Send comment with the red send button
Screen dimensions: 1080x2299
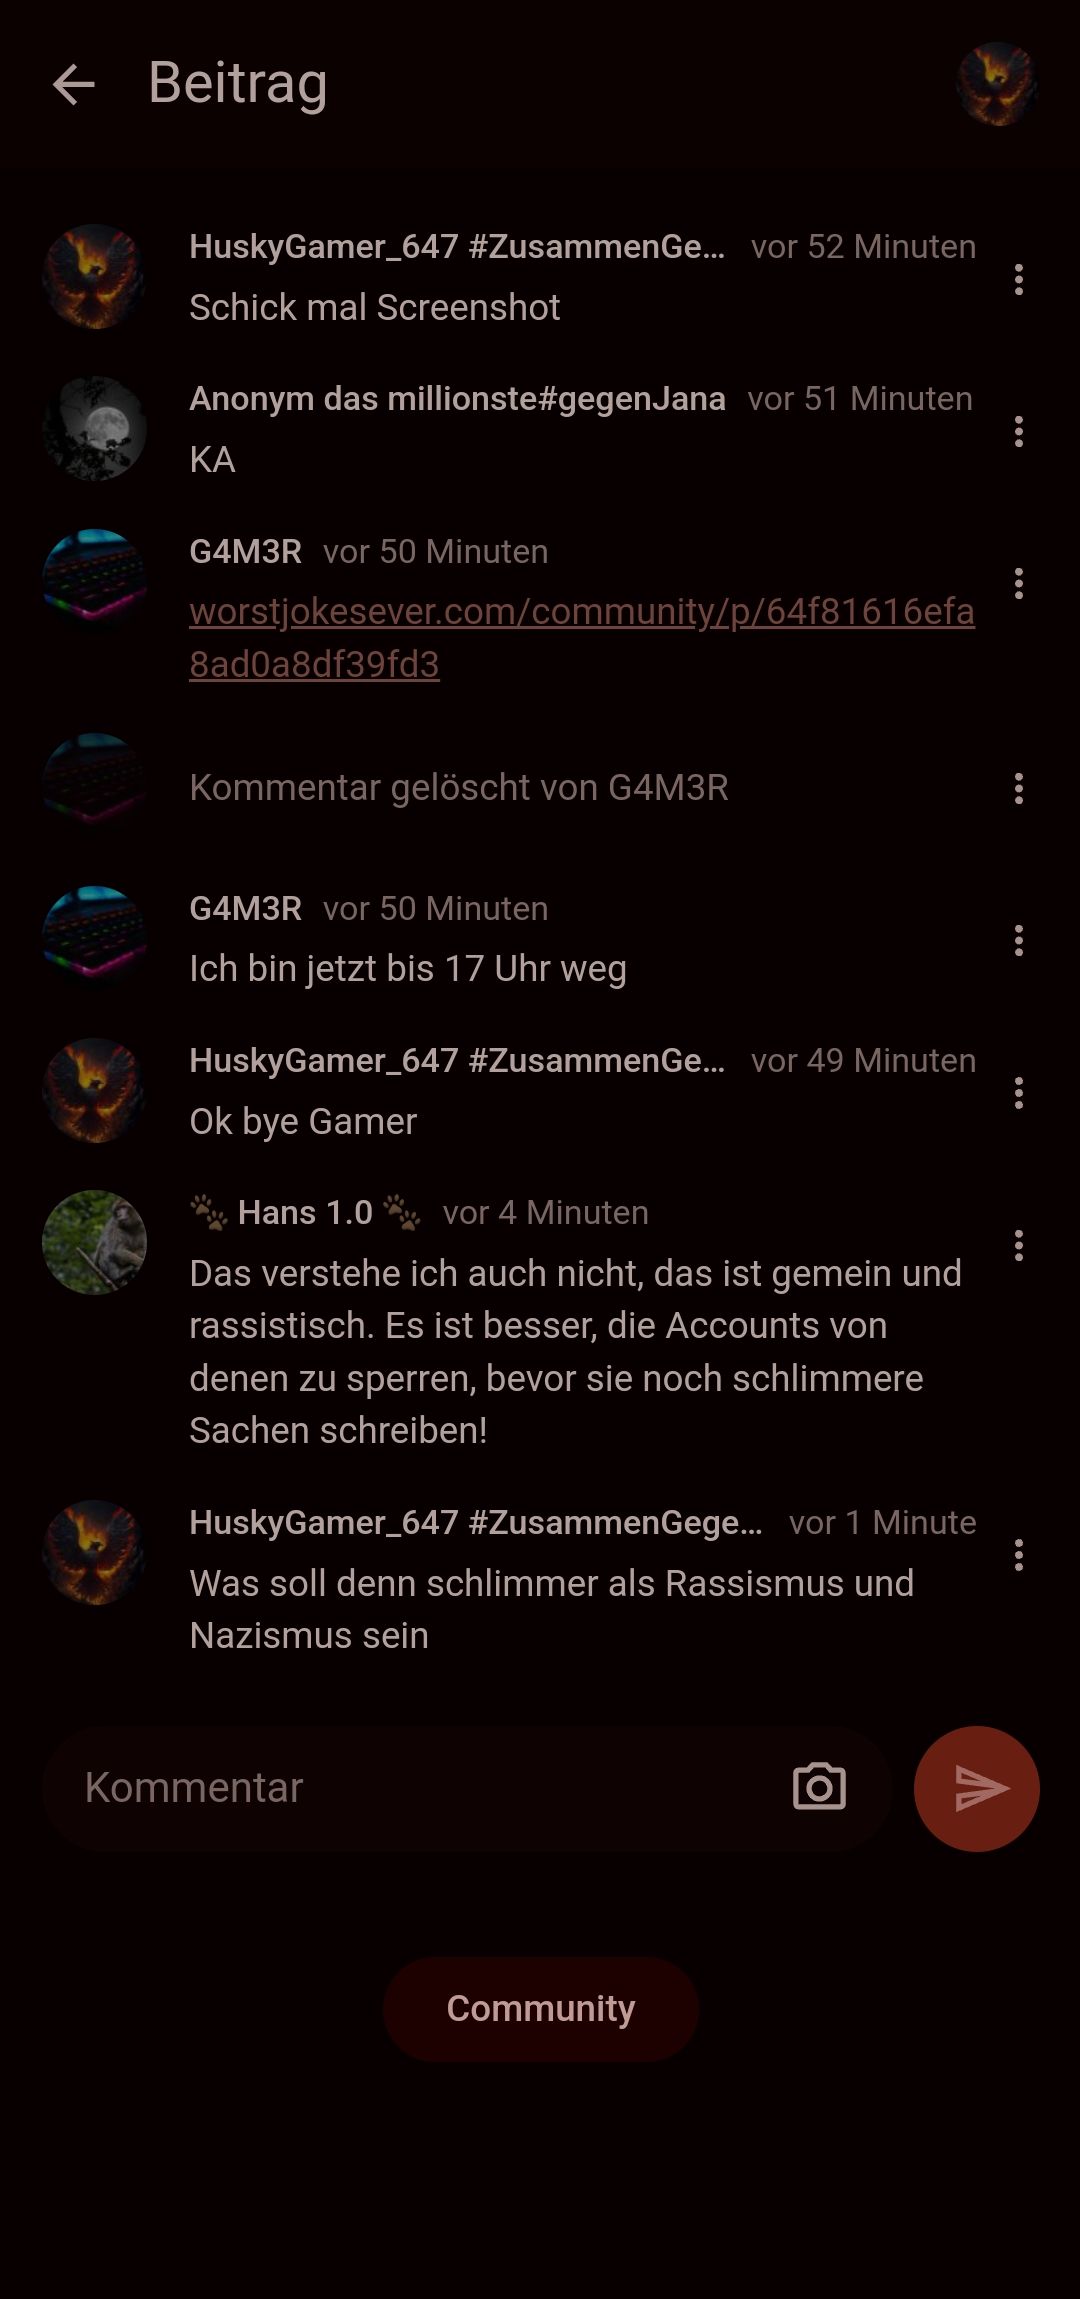pyautogui.click(x=977, y=1788)
